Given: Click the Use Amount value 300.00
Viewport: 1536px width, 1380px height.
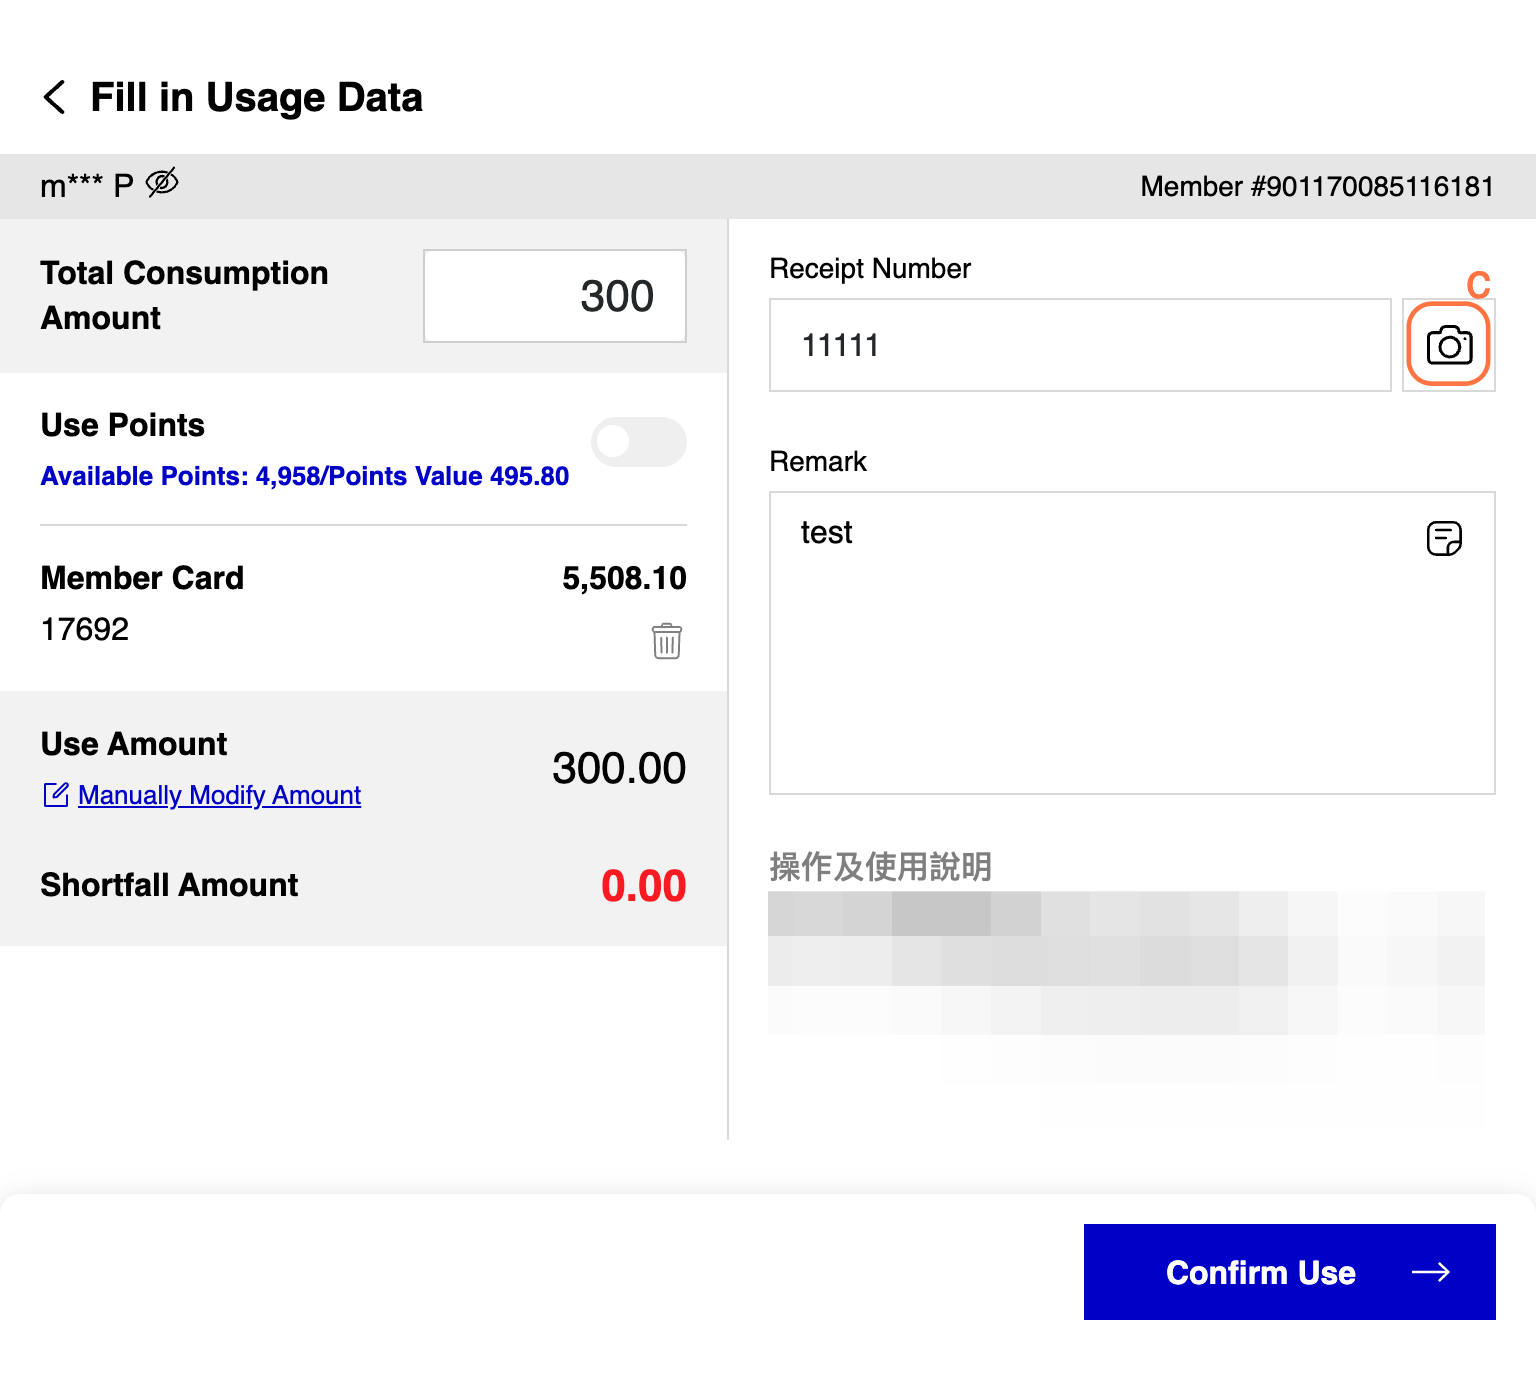Looking at the screenshot, I should coord(619,768).
